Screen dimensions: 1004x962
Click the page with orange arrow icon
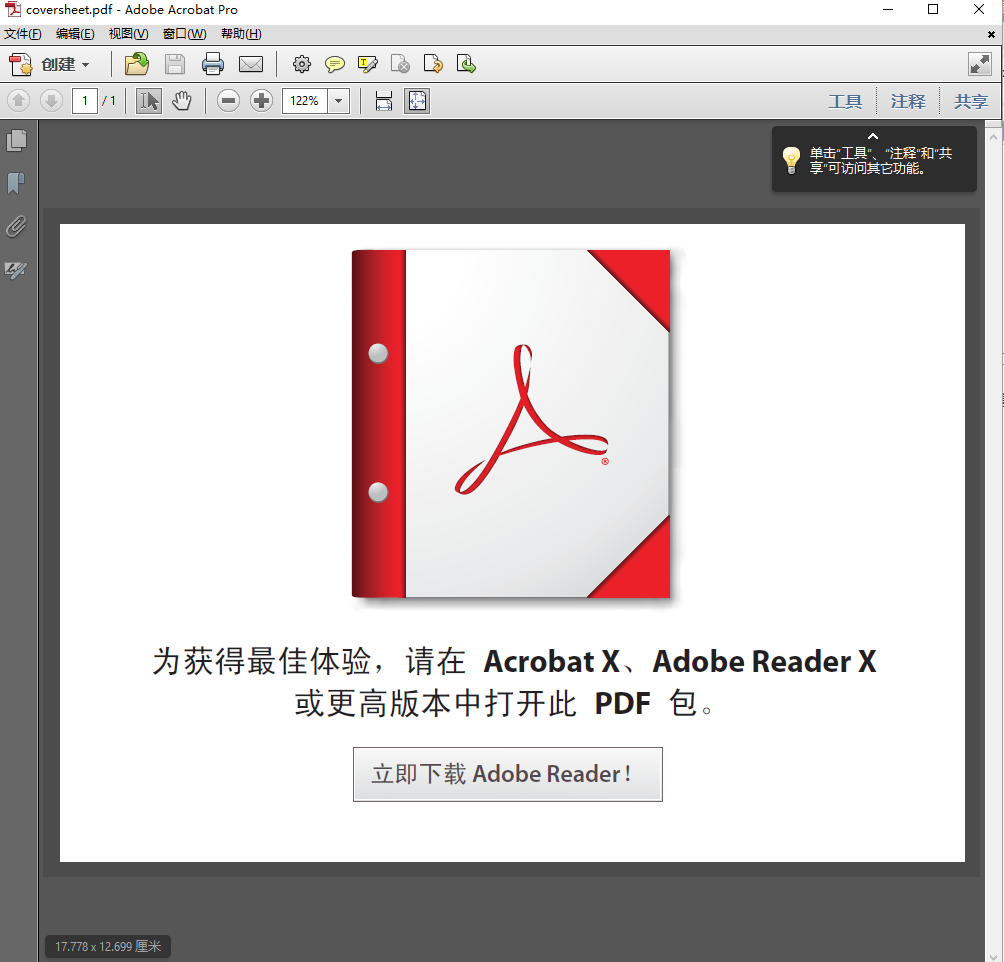433,64
